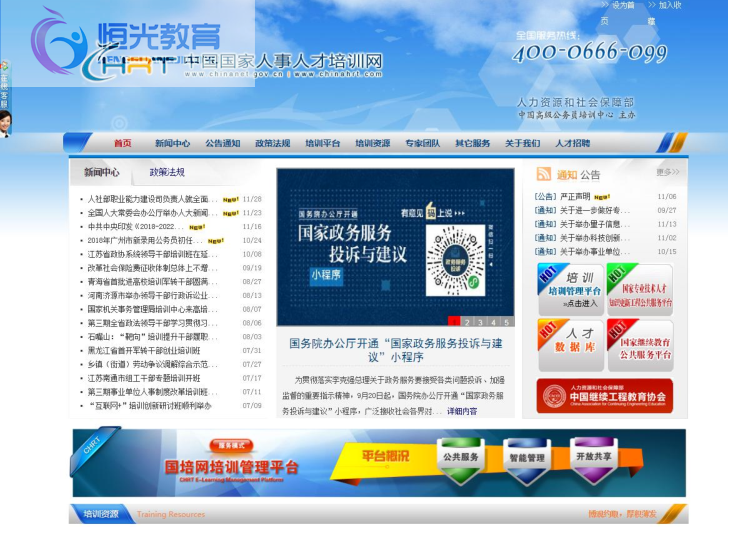Go to 专家团队 page
Viewport: 729px width, 542px height.
[423, 143]
